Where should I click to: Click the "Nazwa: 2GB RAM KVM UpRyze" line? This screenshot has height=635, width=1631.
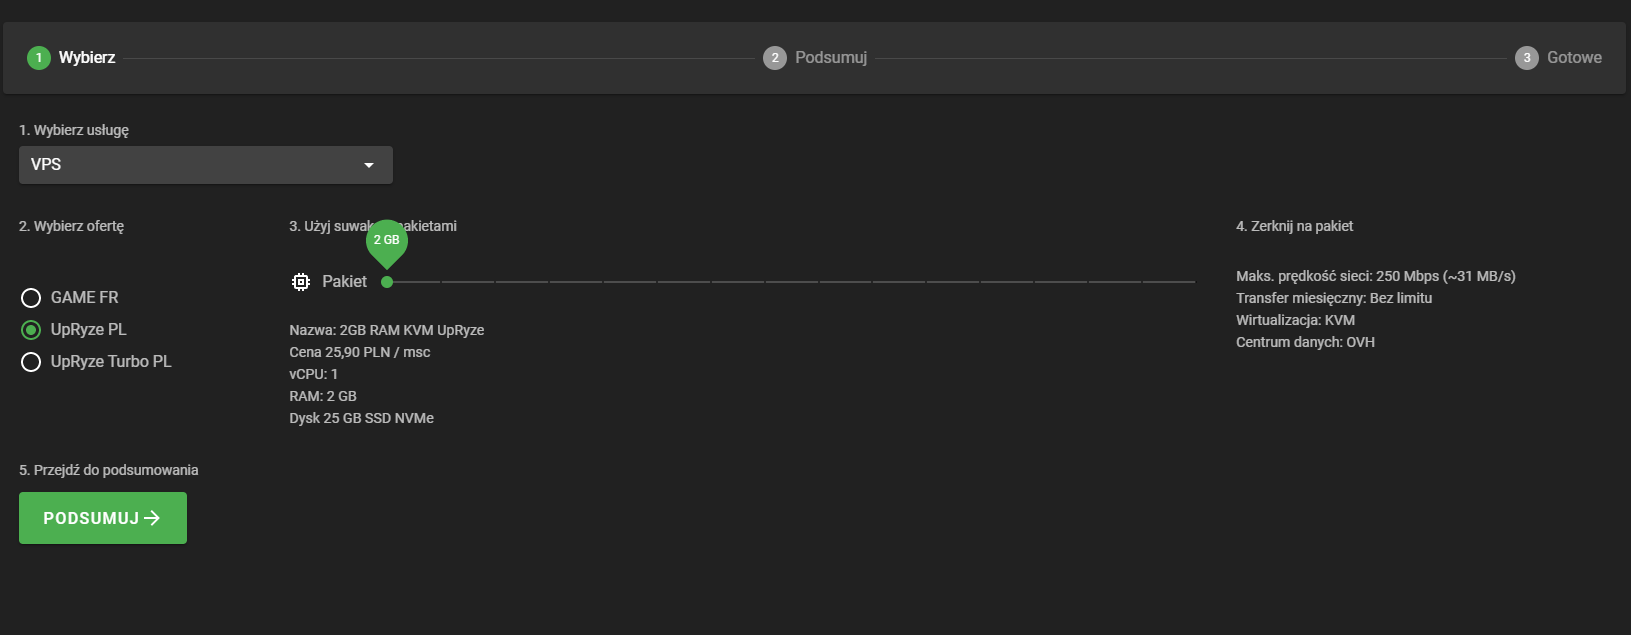coord(387,330)
